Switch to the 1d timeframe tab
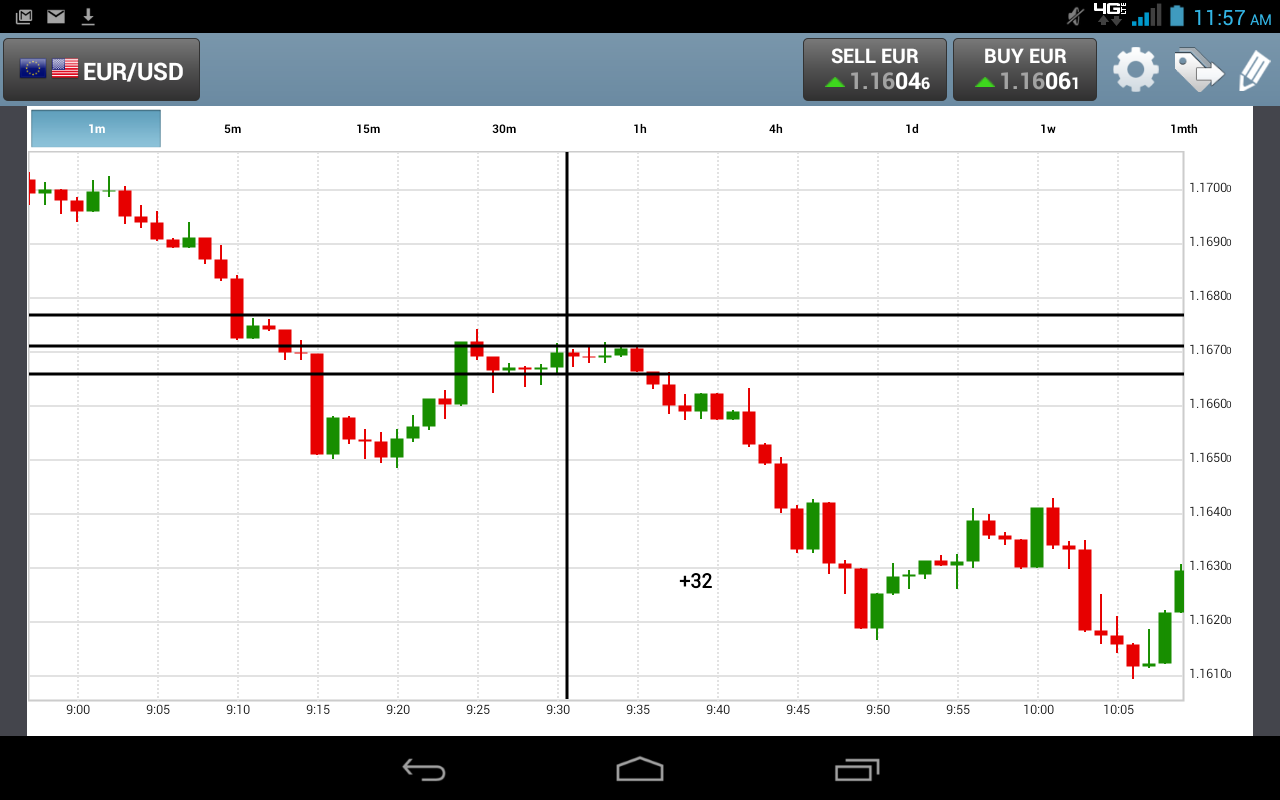Viewport: 1280px width, 800px height. 912,129
